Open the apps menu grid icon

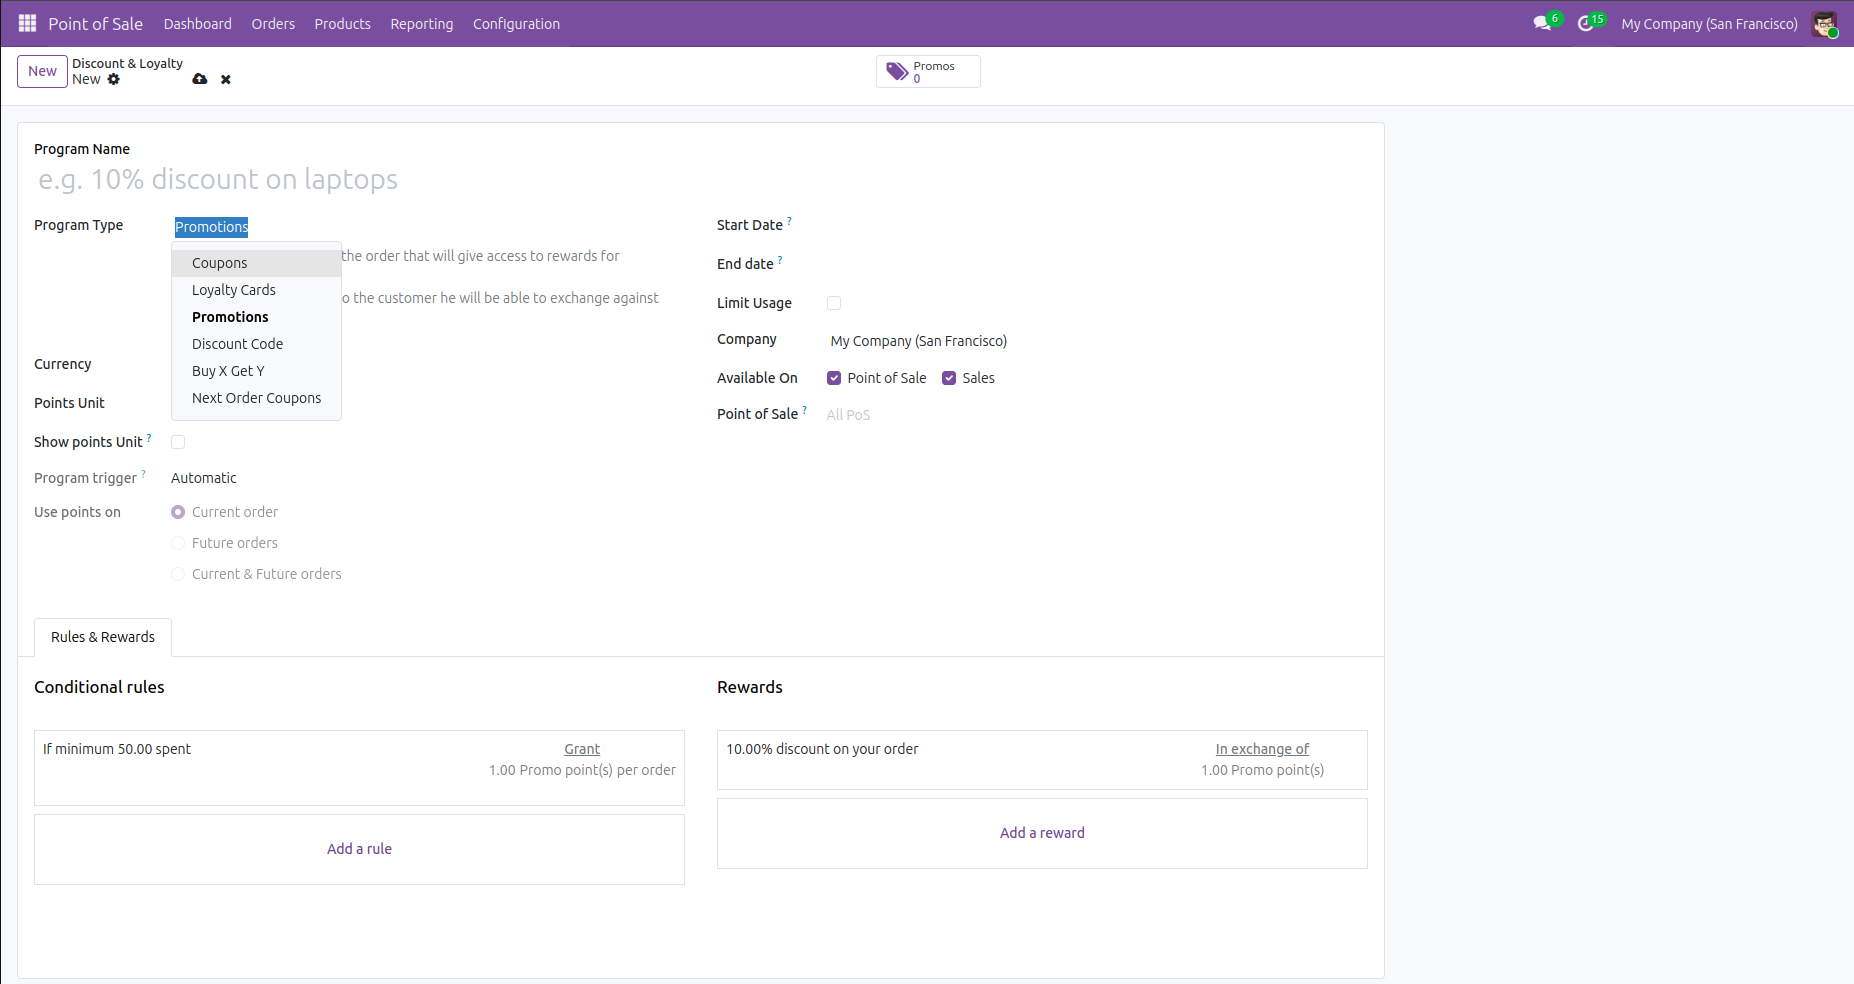[x=27, y=23]
